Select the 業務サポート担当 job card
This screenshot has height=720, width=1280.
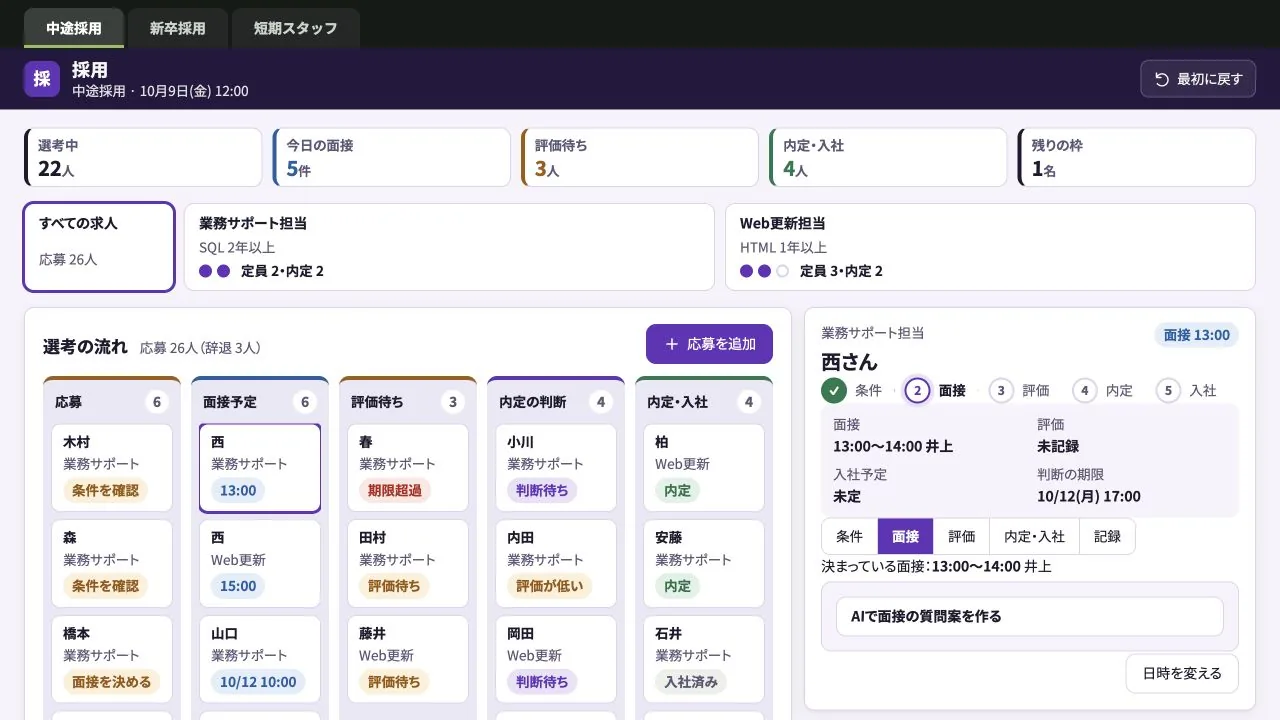click(x=449, y=247)
